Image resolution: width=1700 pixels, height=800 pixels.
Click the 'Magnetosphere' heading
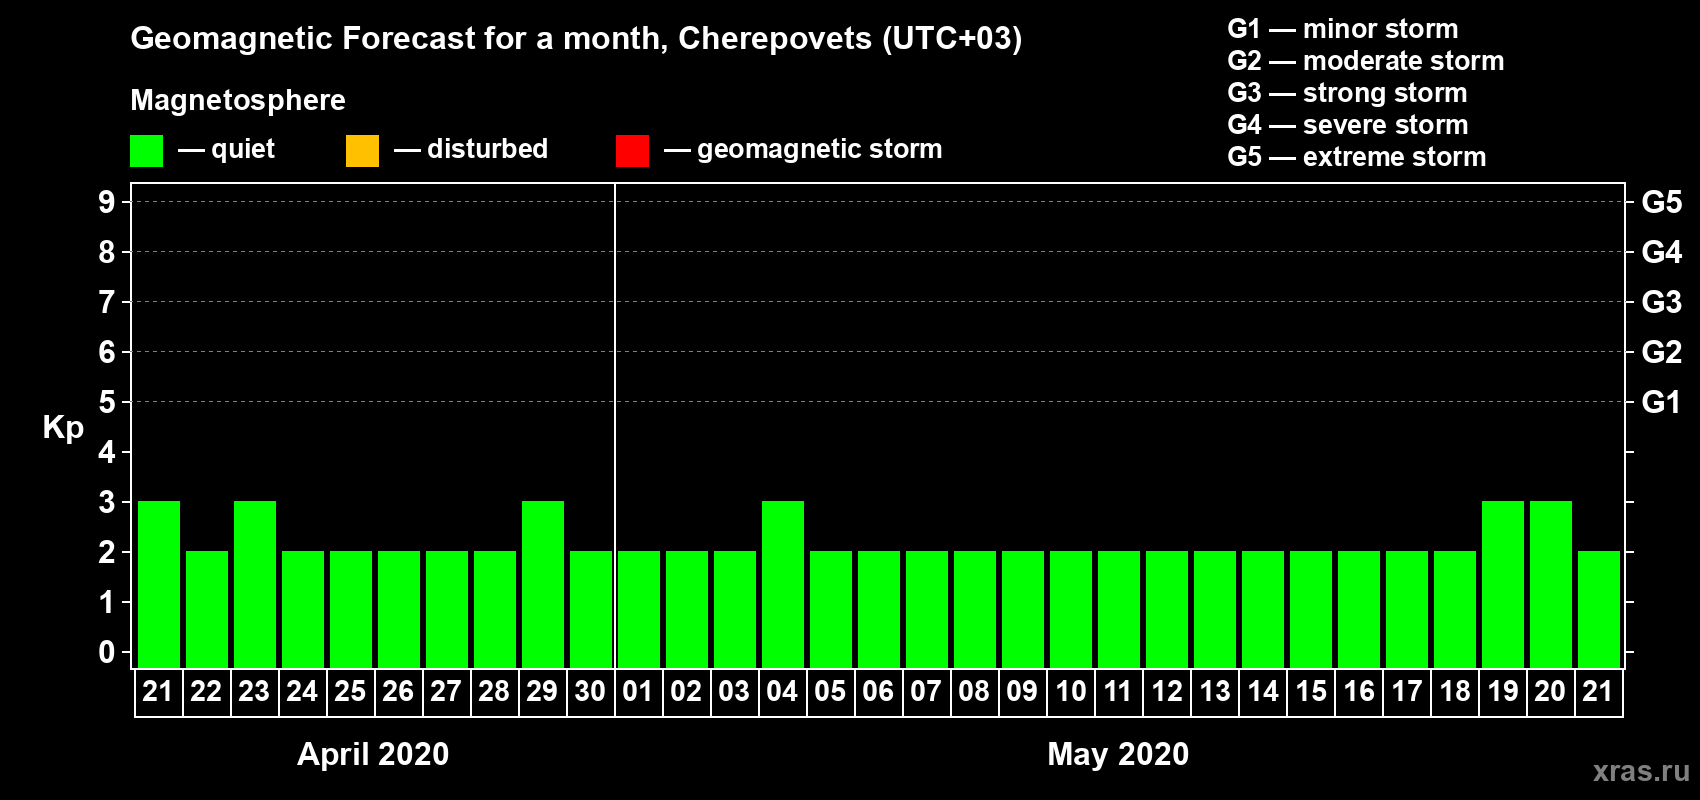click(x=238, y=100)
